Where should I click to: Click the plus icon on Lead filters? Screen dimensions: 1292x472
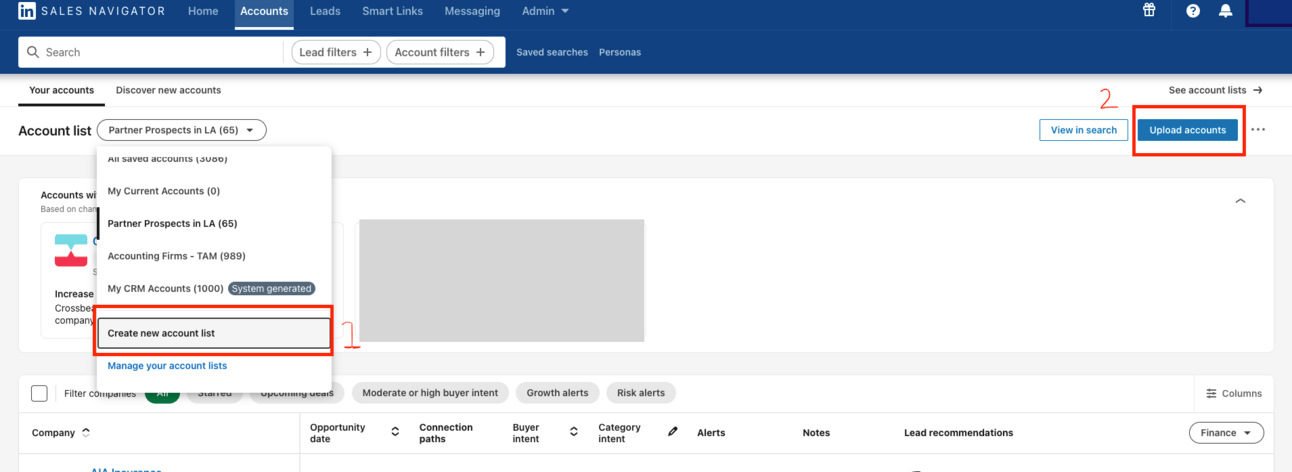click(x=367, y=52)
